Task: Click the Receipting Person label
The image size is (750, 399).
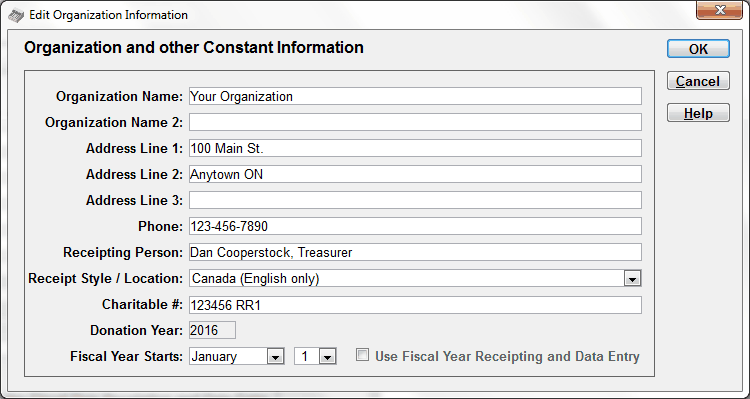Action: [123, 253]
